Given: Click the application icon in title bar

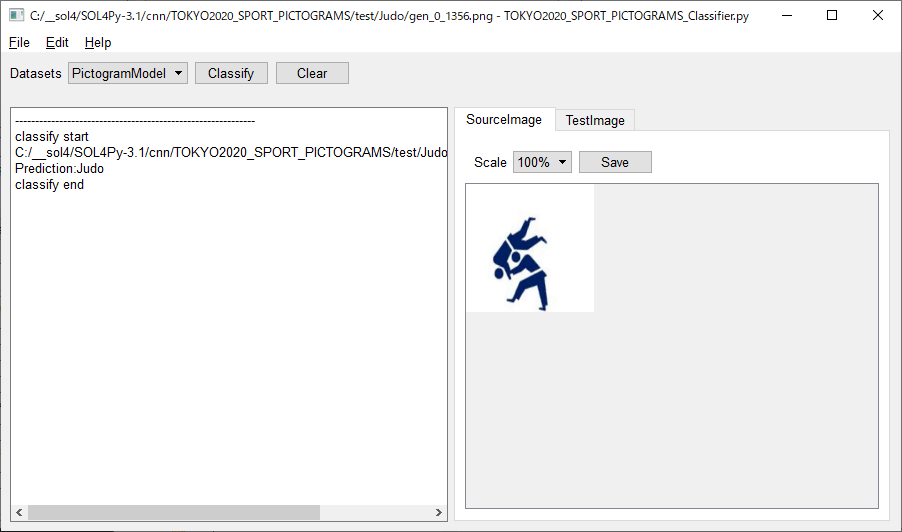Looking at the screenshot, I should point(16,15).
